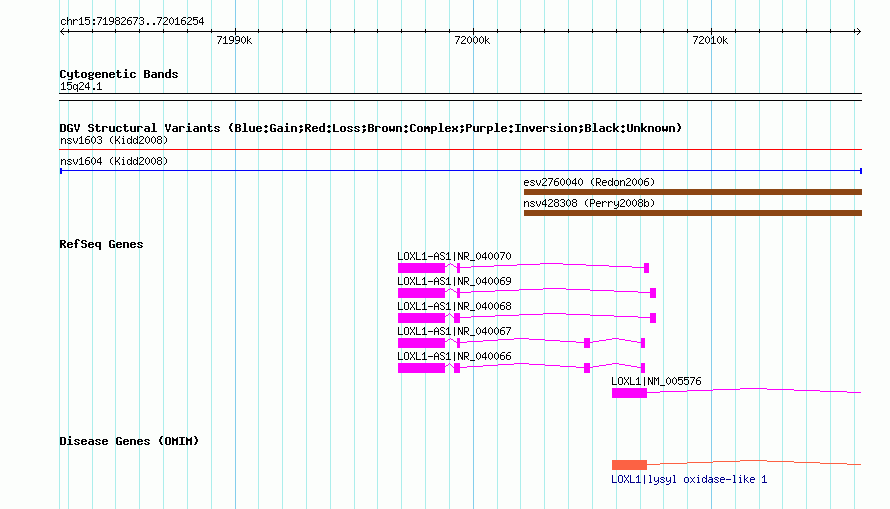Click the nsv1603 (Kidd2008) variant label
Screen dimensions: 890x509
click(x=114, y=140)
